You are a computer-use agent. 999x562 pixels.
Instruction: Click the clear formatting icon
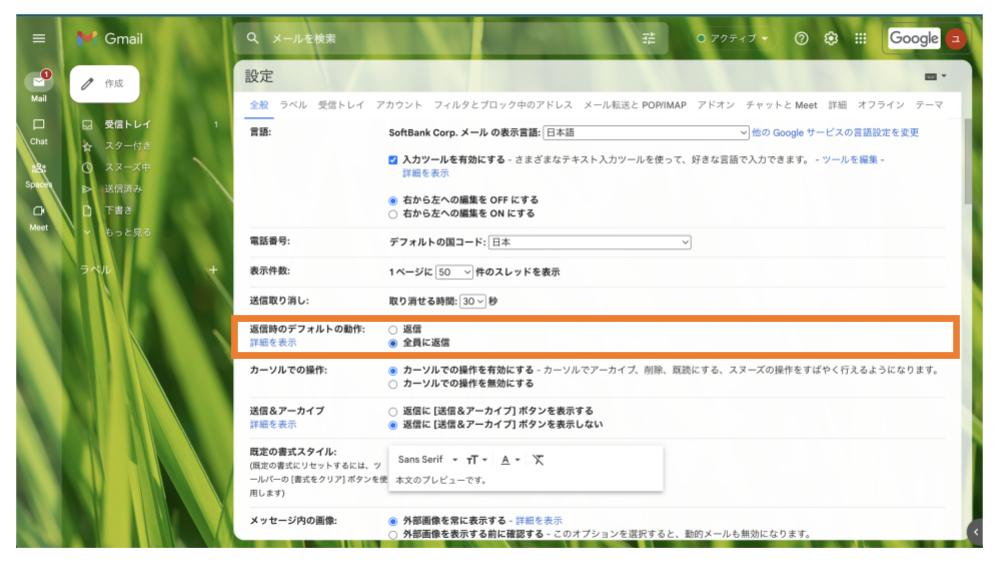(x=538, y=460)
